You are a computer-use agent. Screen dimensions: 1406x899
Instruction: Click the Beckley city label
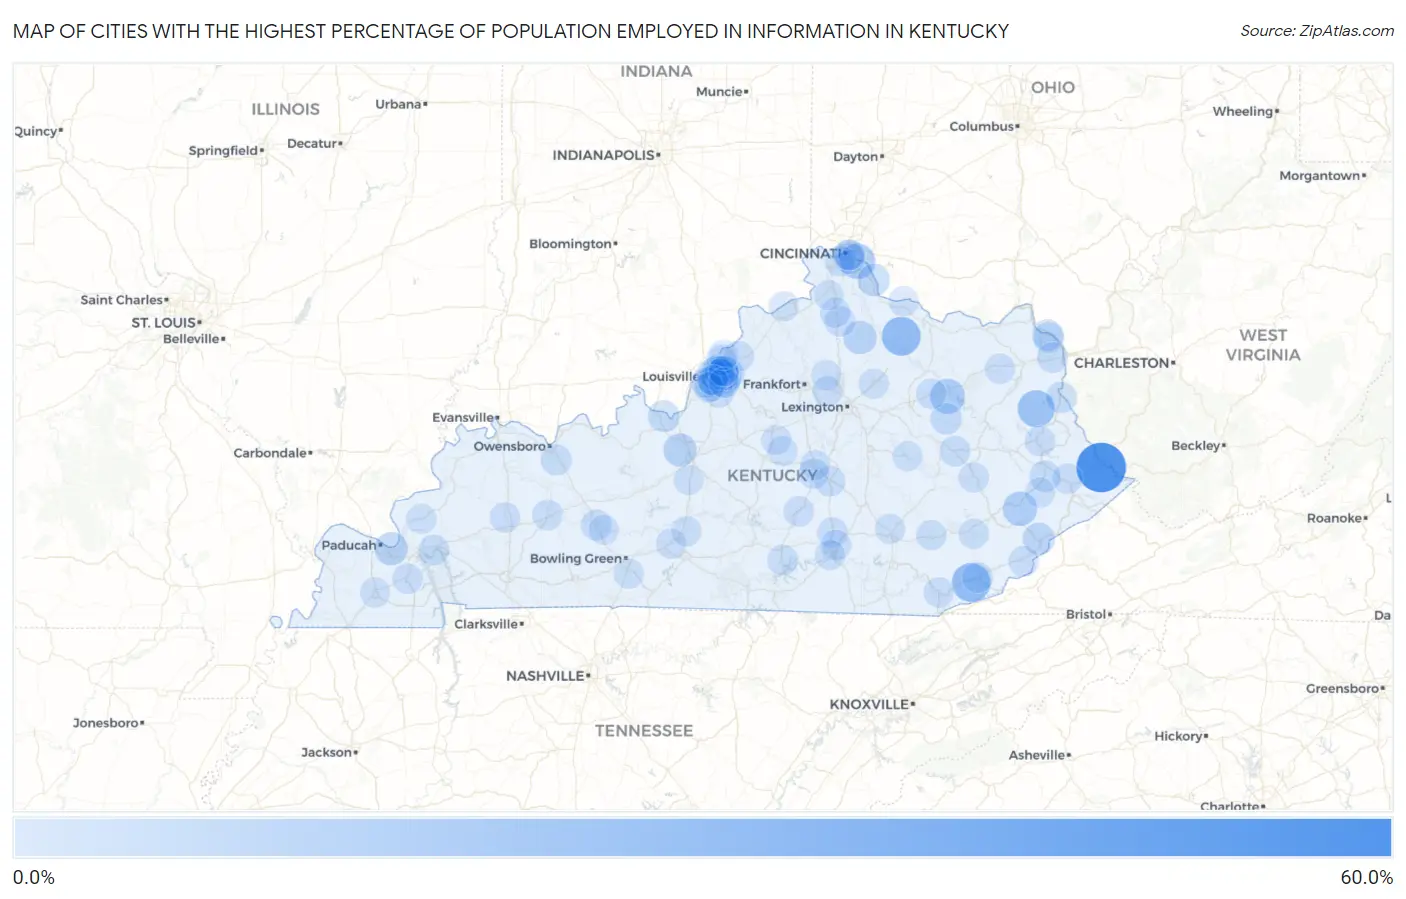tap(1196, 446)
